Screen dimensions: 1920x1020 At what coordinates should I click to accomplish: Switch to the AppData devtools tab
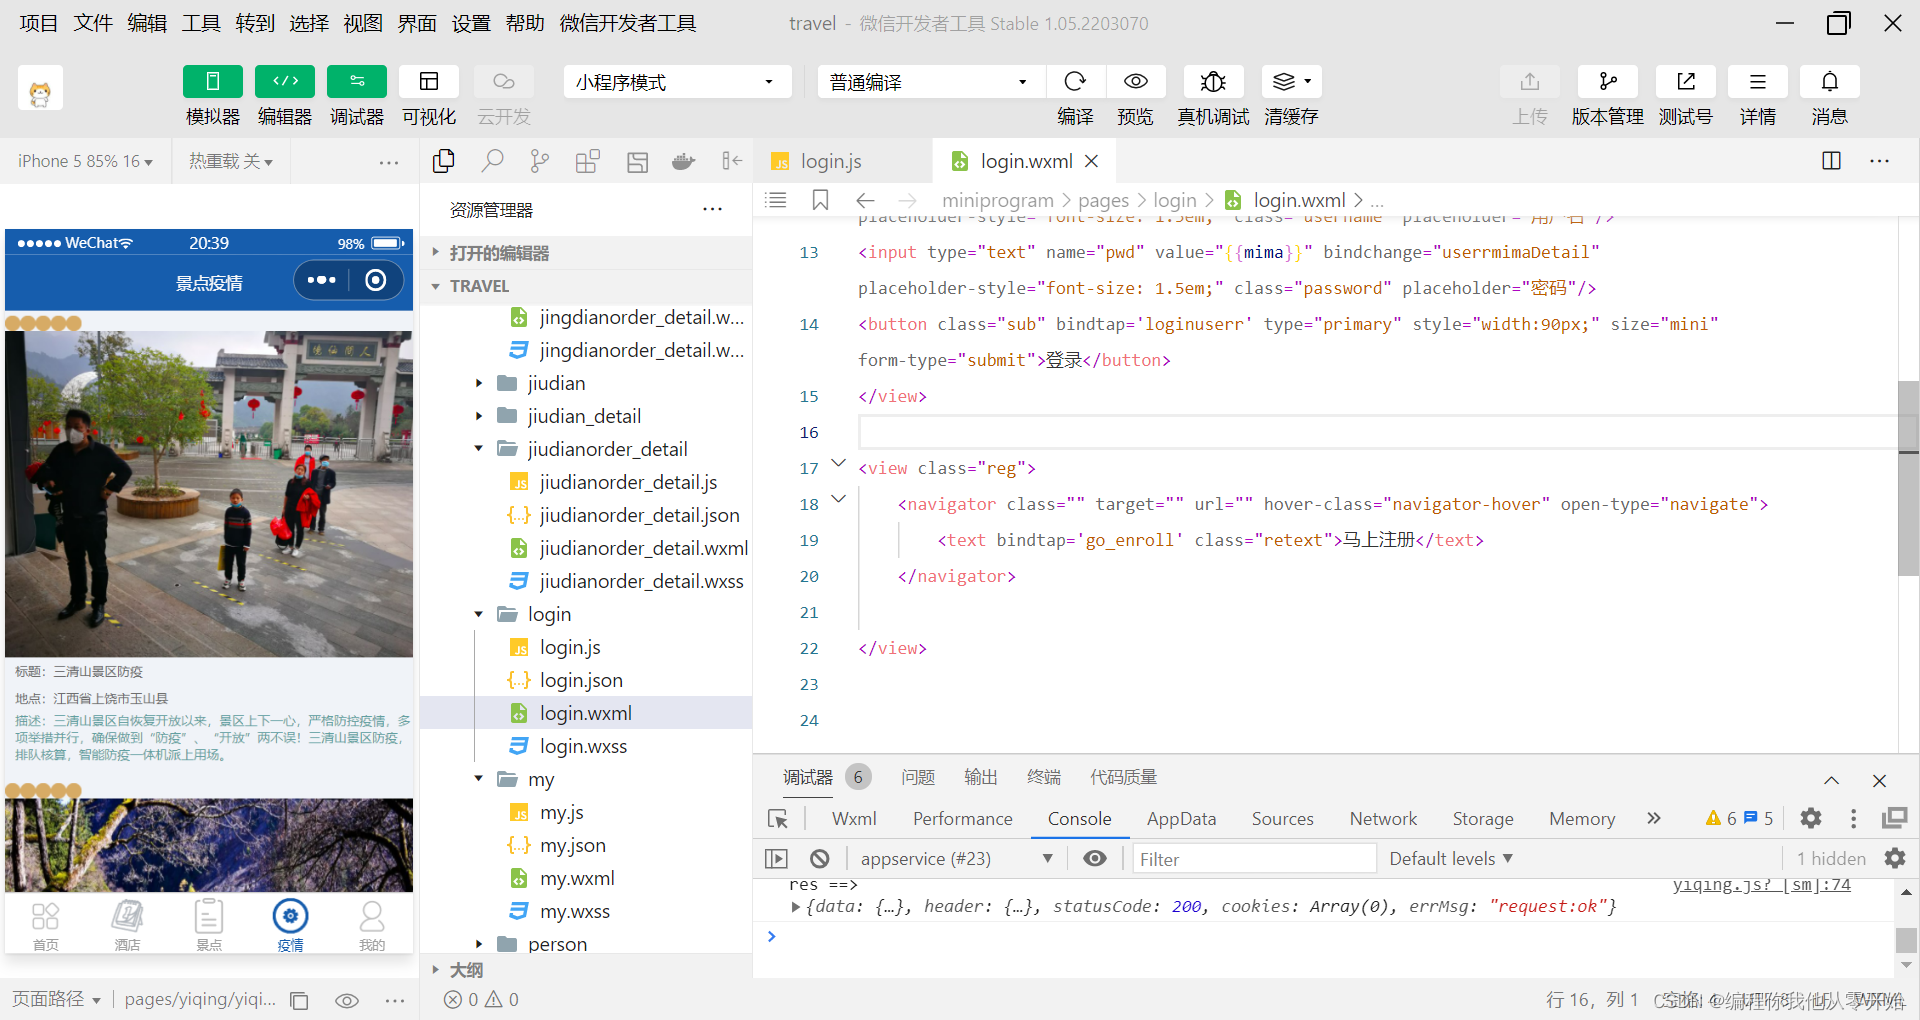(1181, 819)
